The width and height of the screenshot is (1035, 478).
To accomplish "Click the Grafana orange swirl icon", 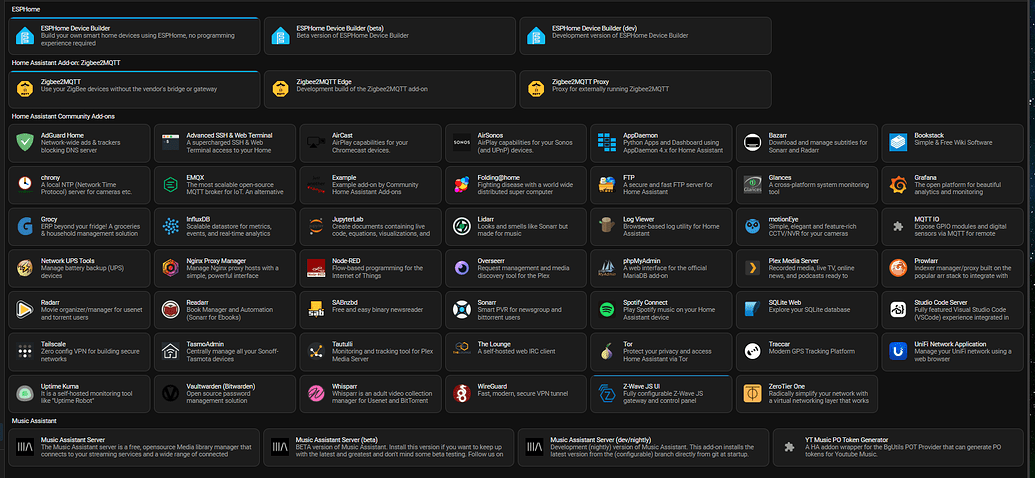I will [x=898, y=184].
